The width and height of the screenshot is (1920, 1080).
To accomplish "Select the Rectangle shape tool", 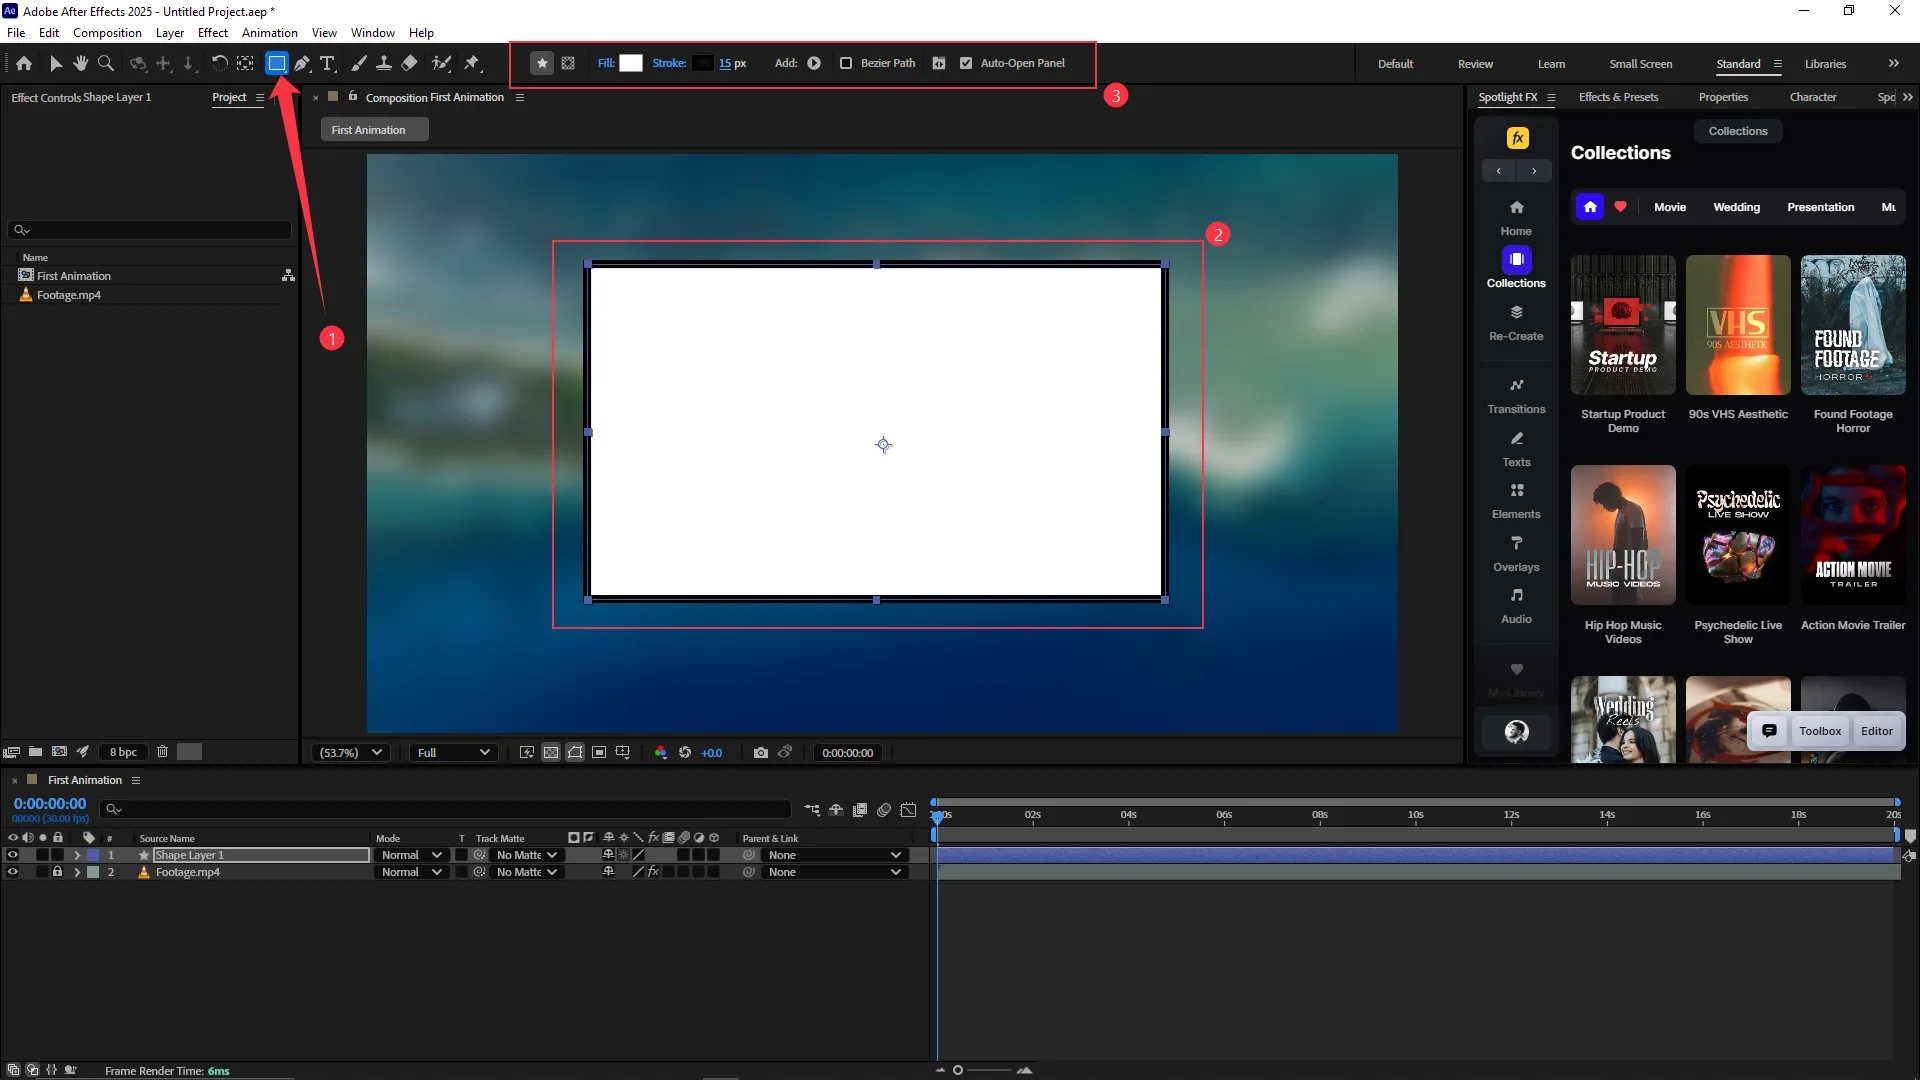I will pyautogui.click(x=276, y=63).
